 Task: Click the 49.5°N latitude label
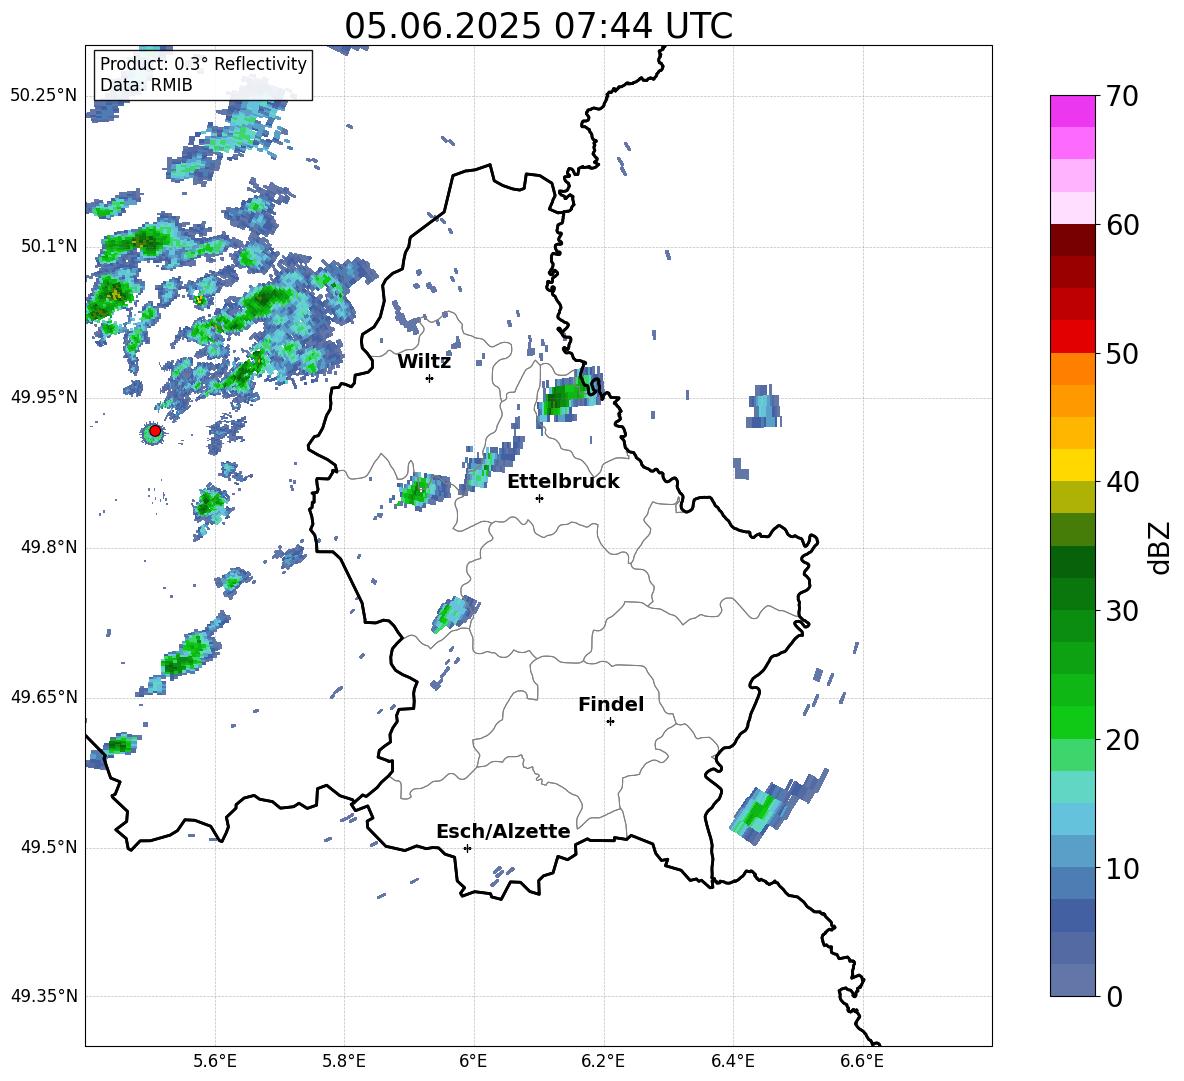point(49,847)
